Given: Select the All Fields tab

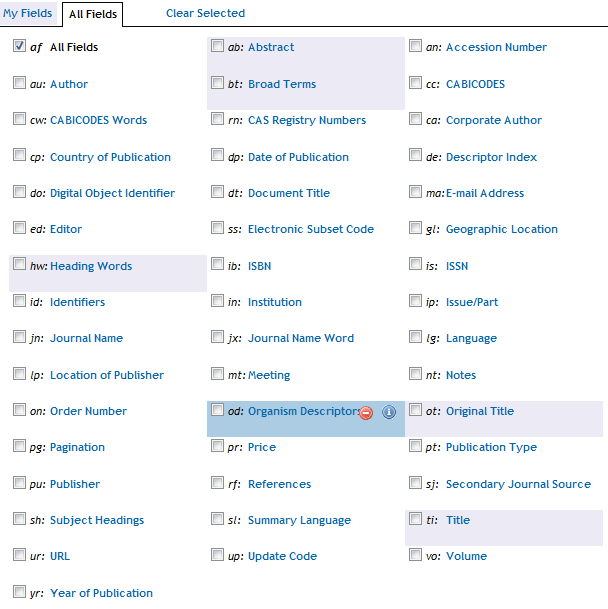Looking at the screenshot, I should click(93, 14).
